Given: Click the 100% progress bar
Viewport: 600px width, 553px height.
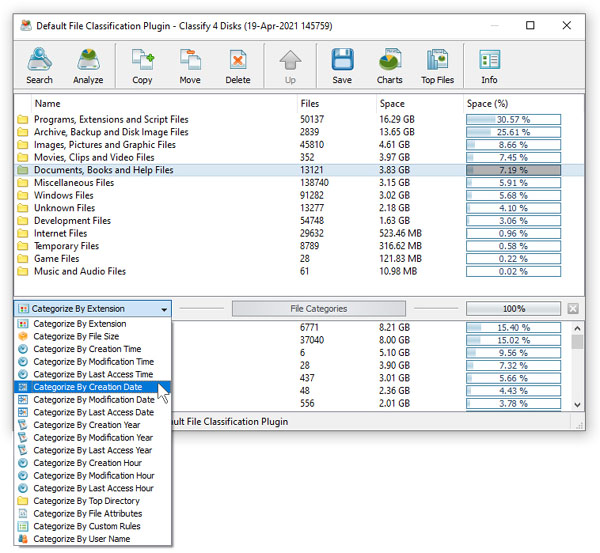Looking at the screenshot, I should click(514, 308).
